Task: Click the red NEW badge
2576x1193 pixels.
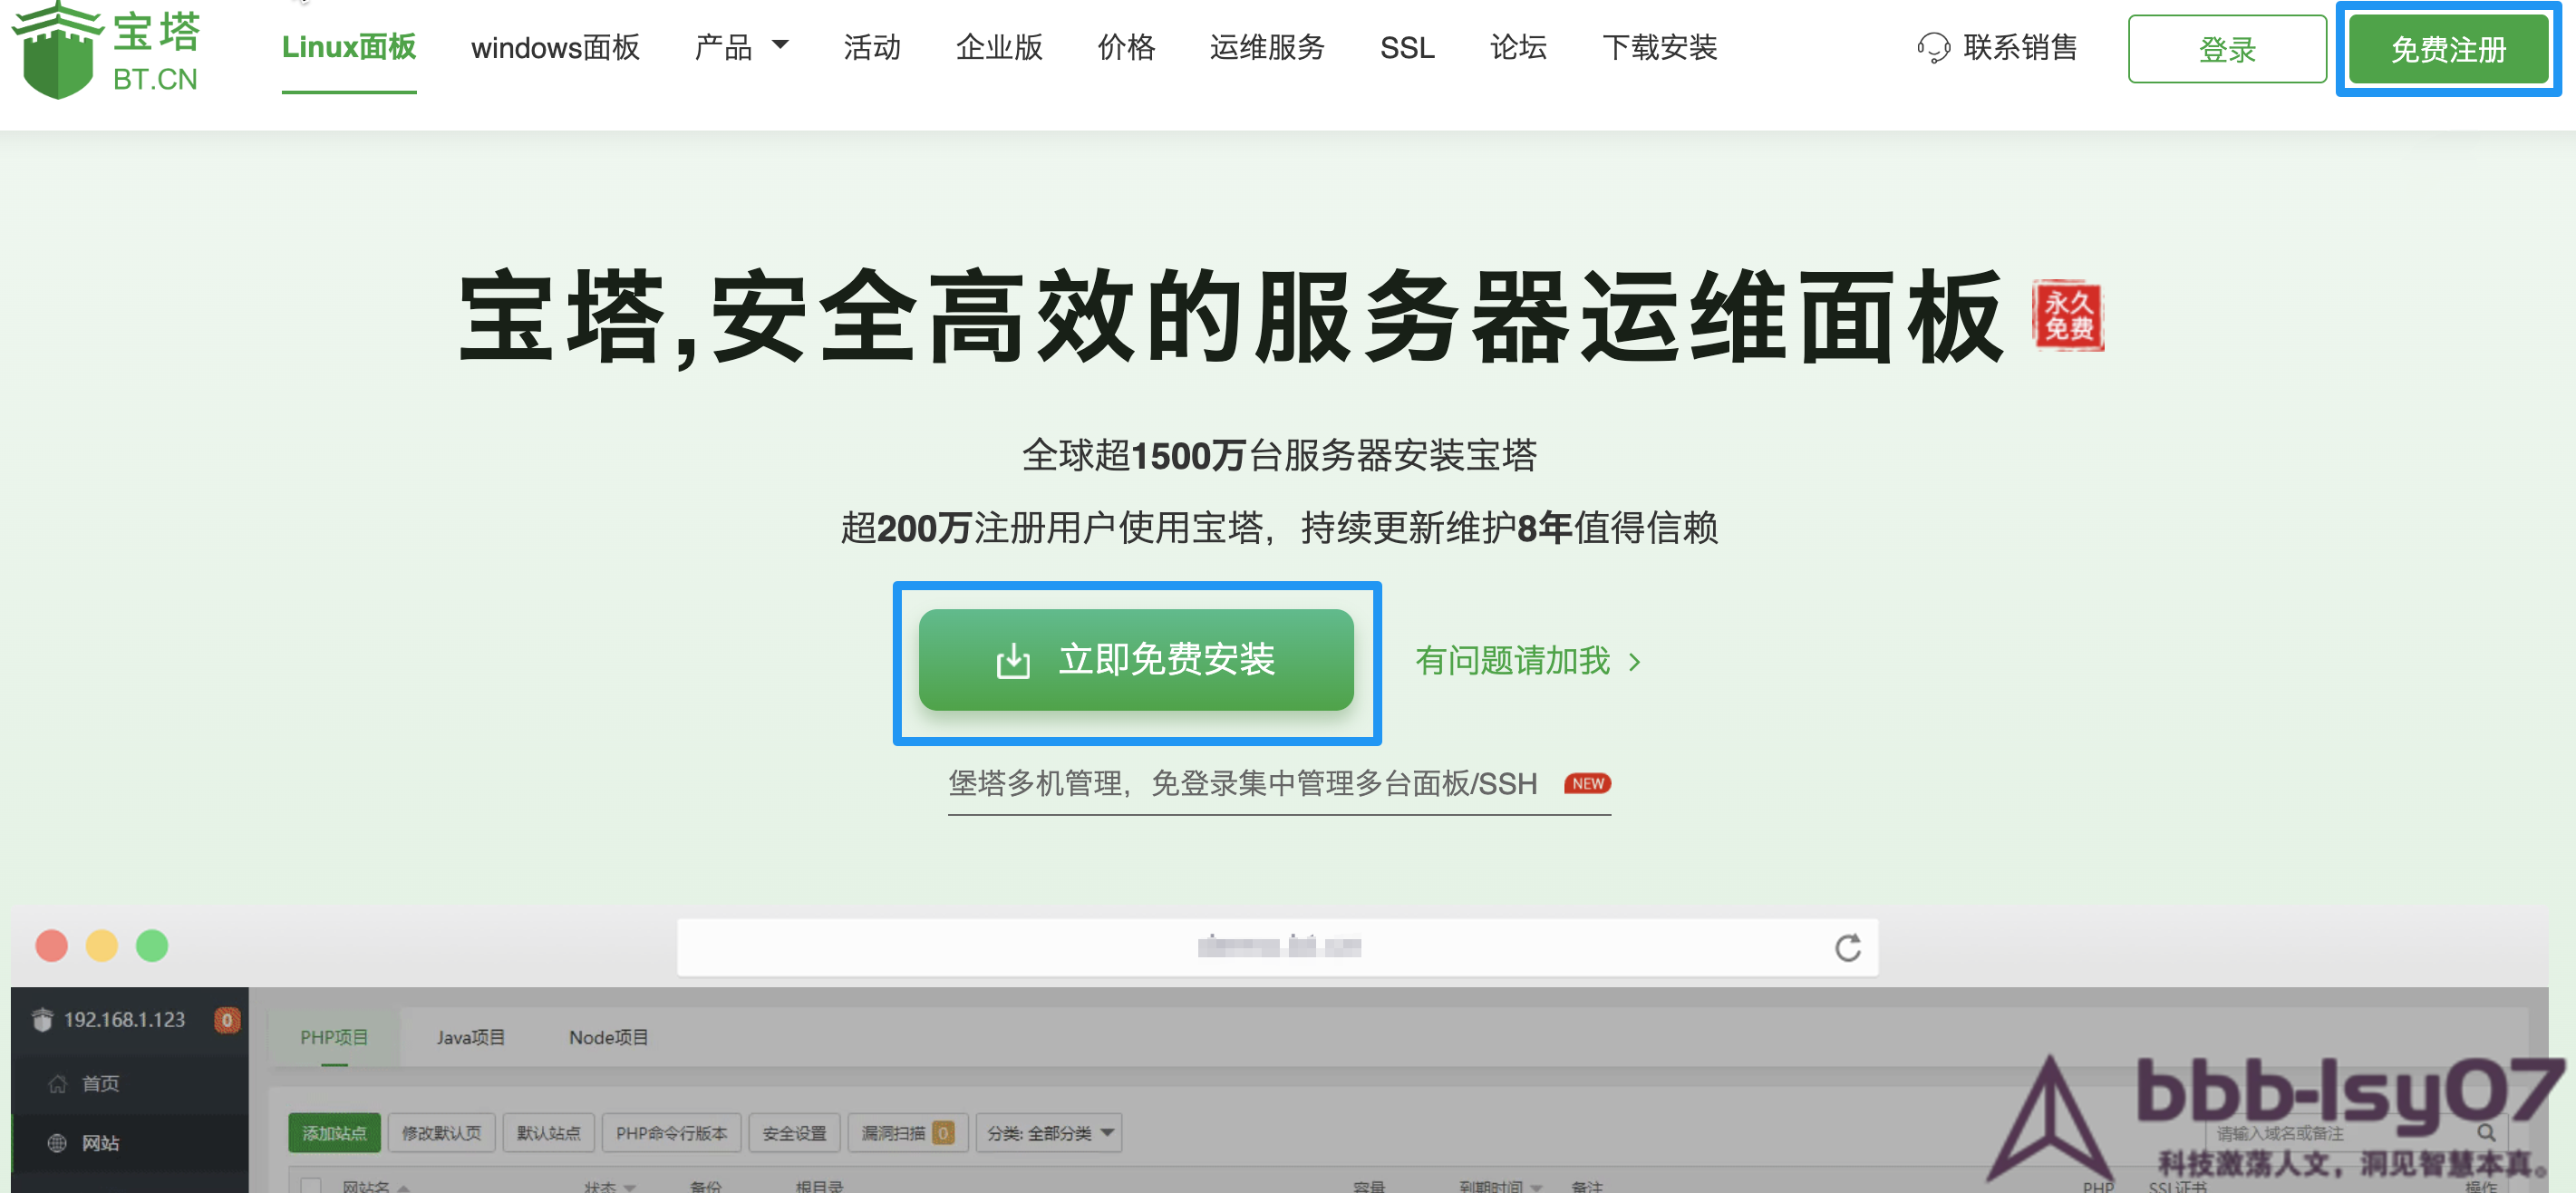Action: 1587,784
